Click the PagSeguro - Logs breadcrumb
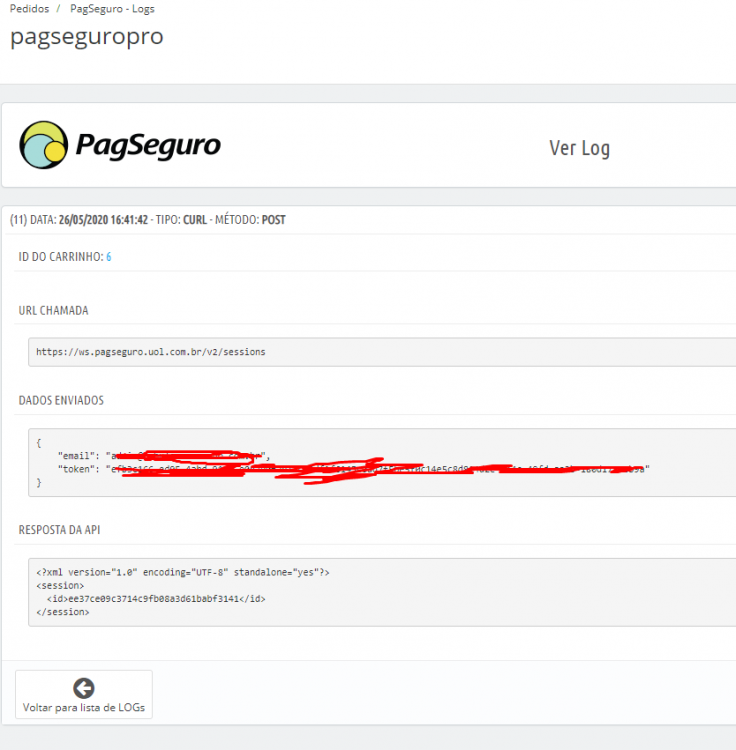Image resolution: width=736 pixels, height=750 pixels. (112, 9)
